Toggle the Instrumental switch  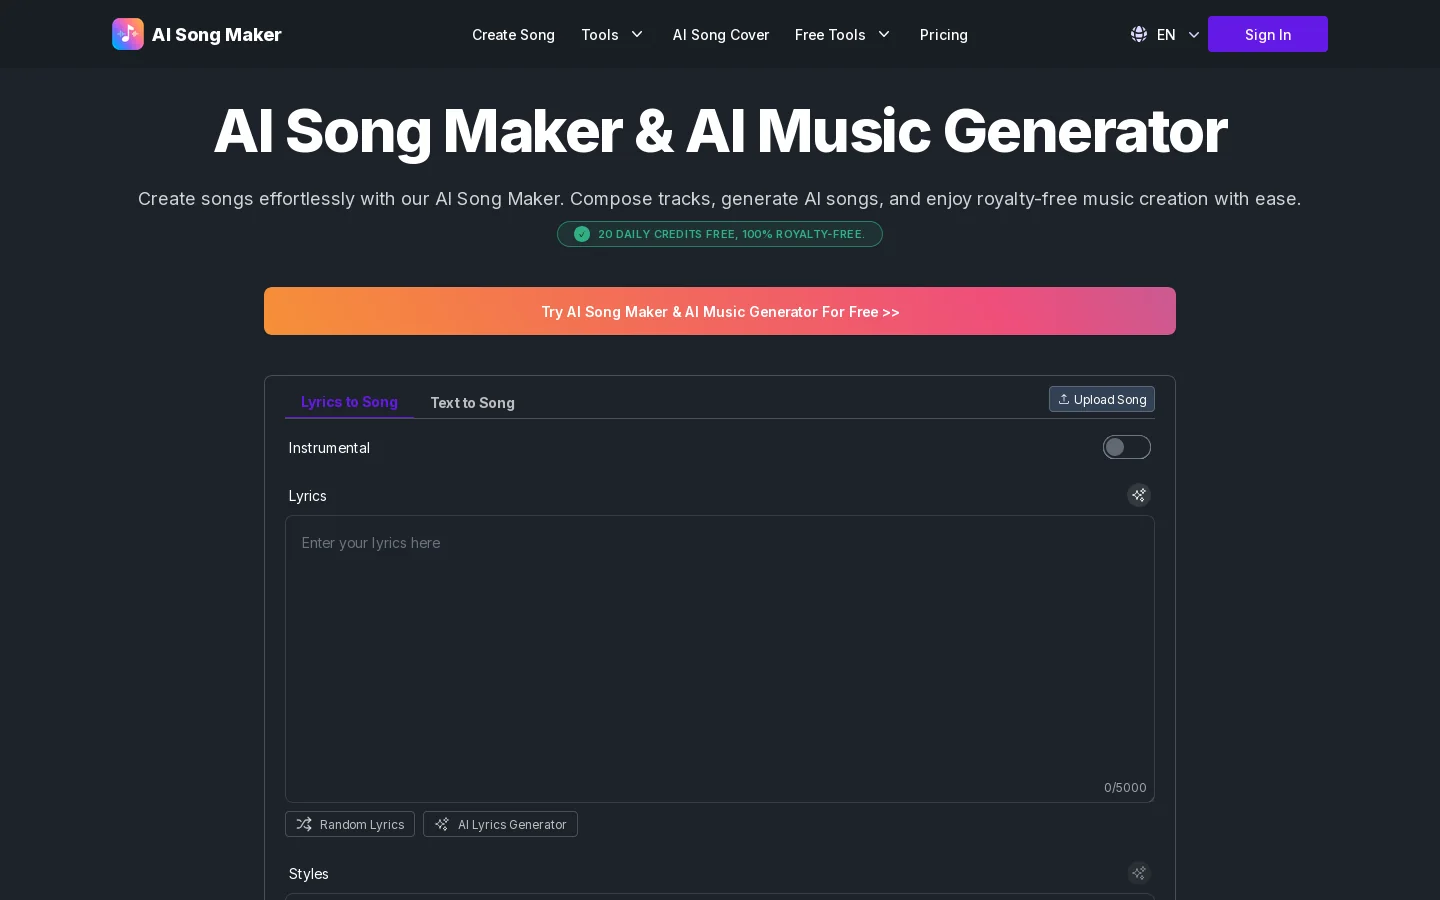pos(1127,447)
